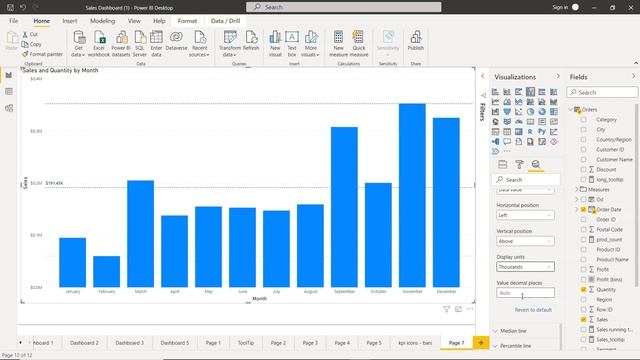640x360 pixels.
Task: Switch to the View ribbon tab
Action: (134, 21)
